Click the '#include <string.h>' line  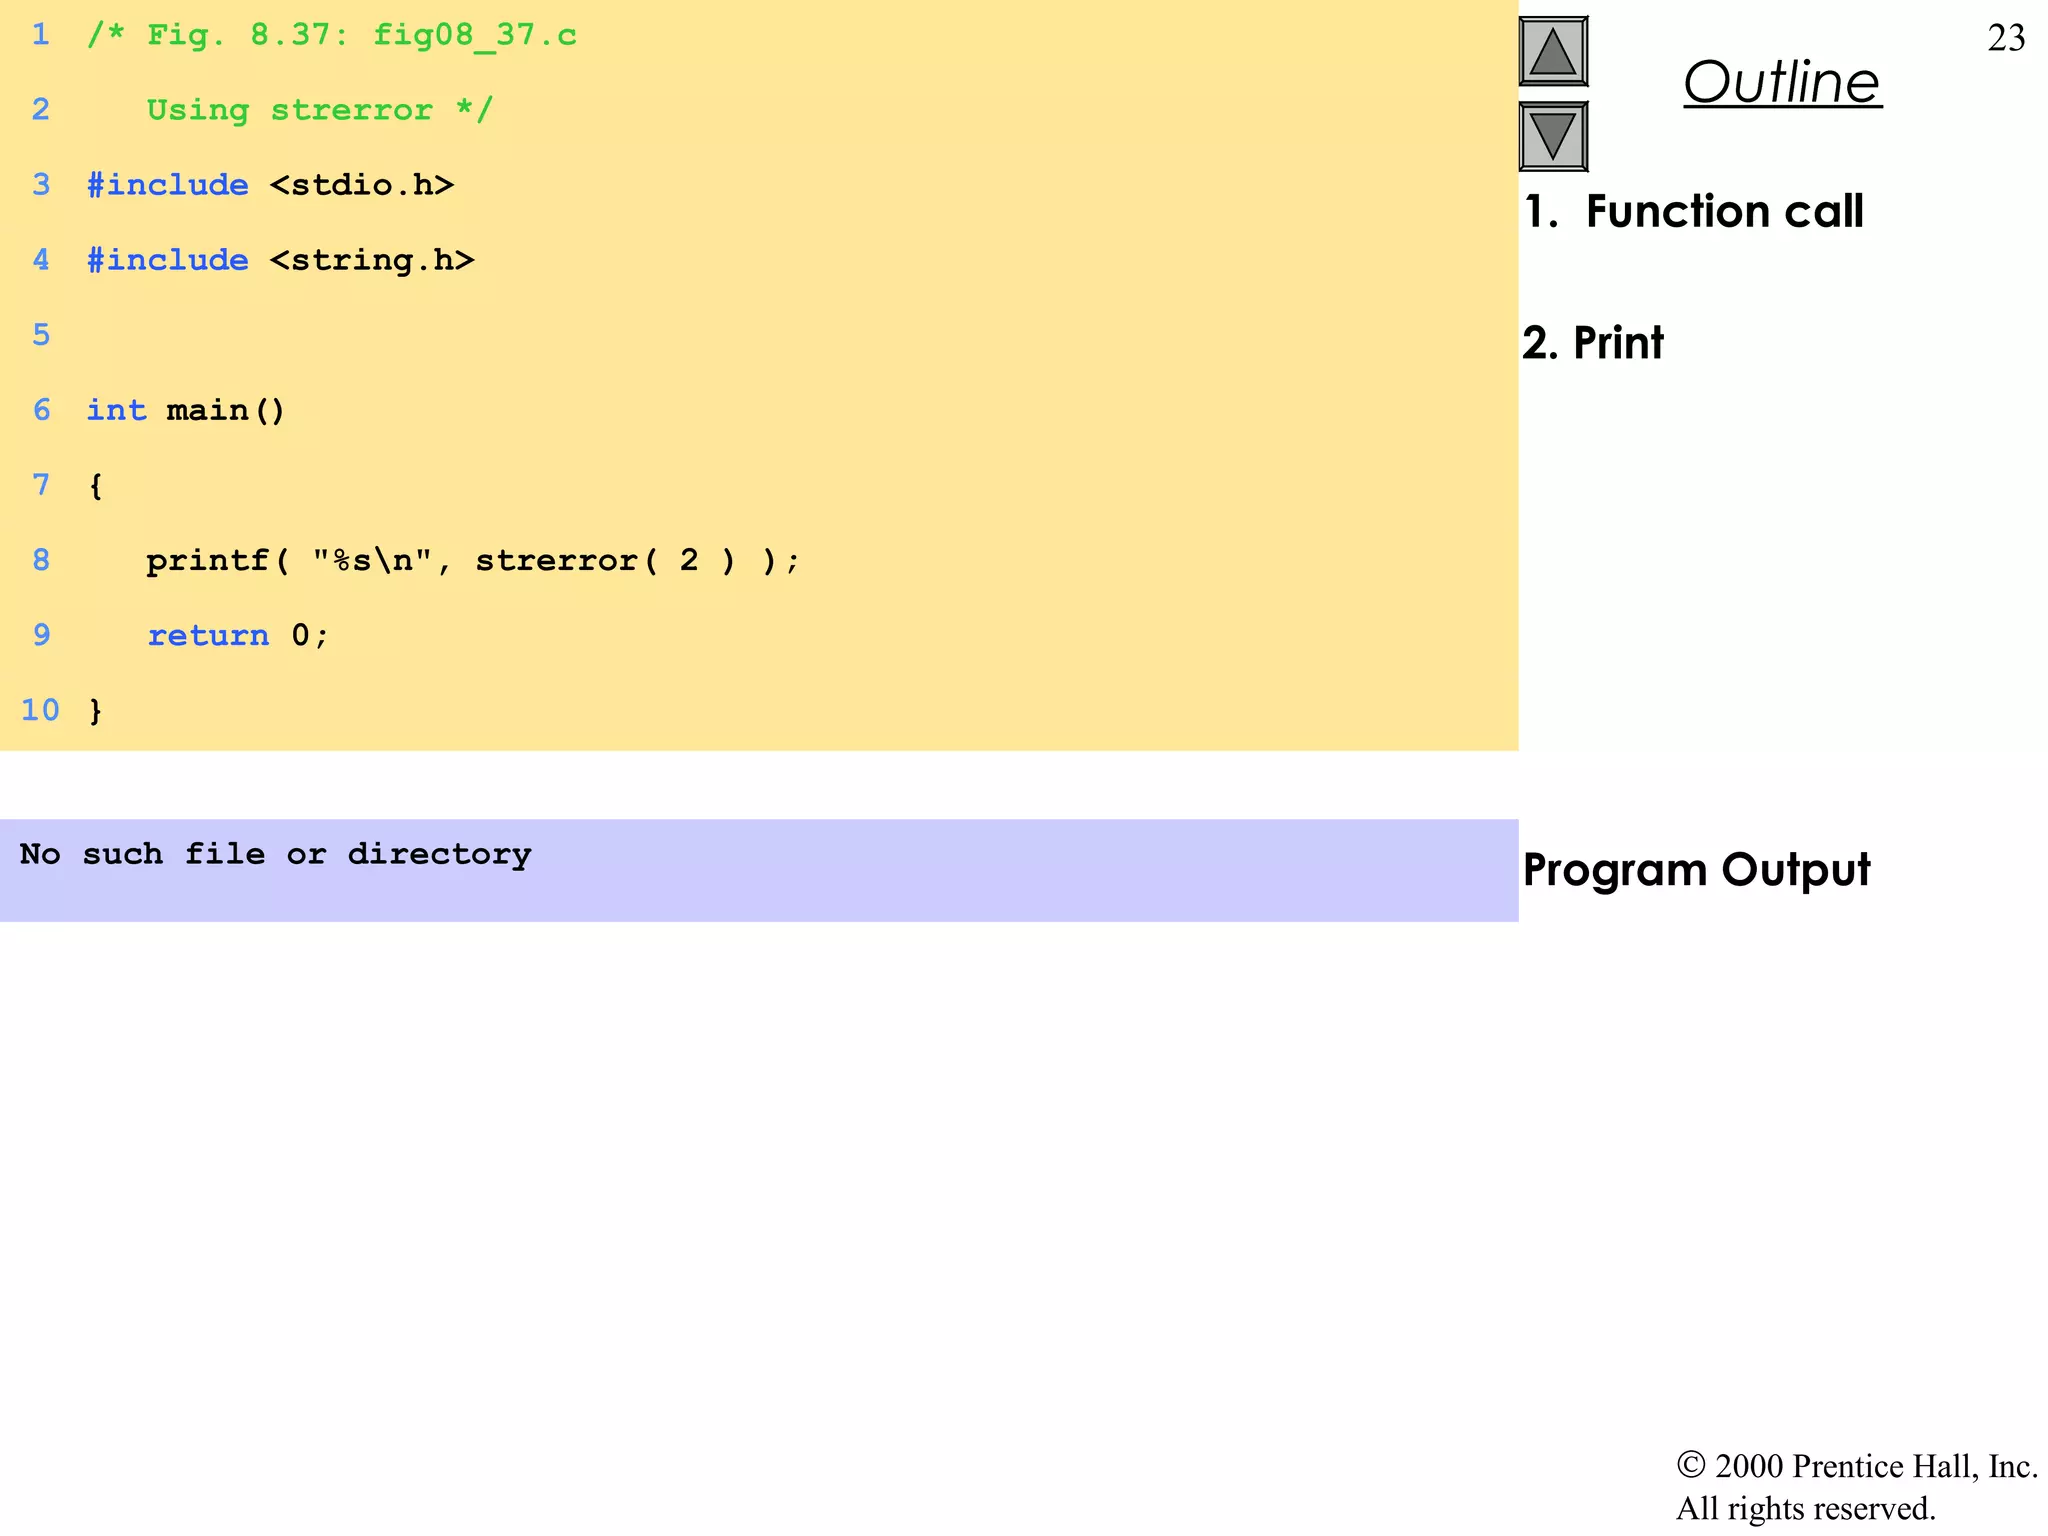click(280, 260)
